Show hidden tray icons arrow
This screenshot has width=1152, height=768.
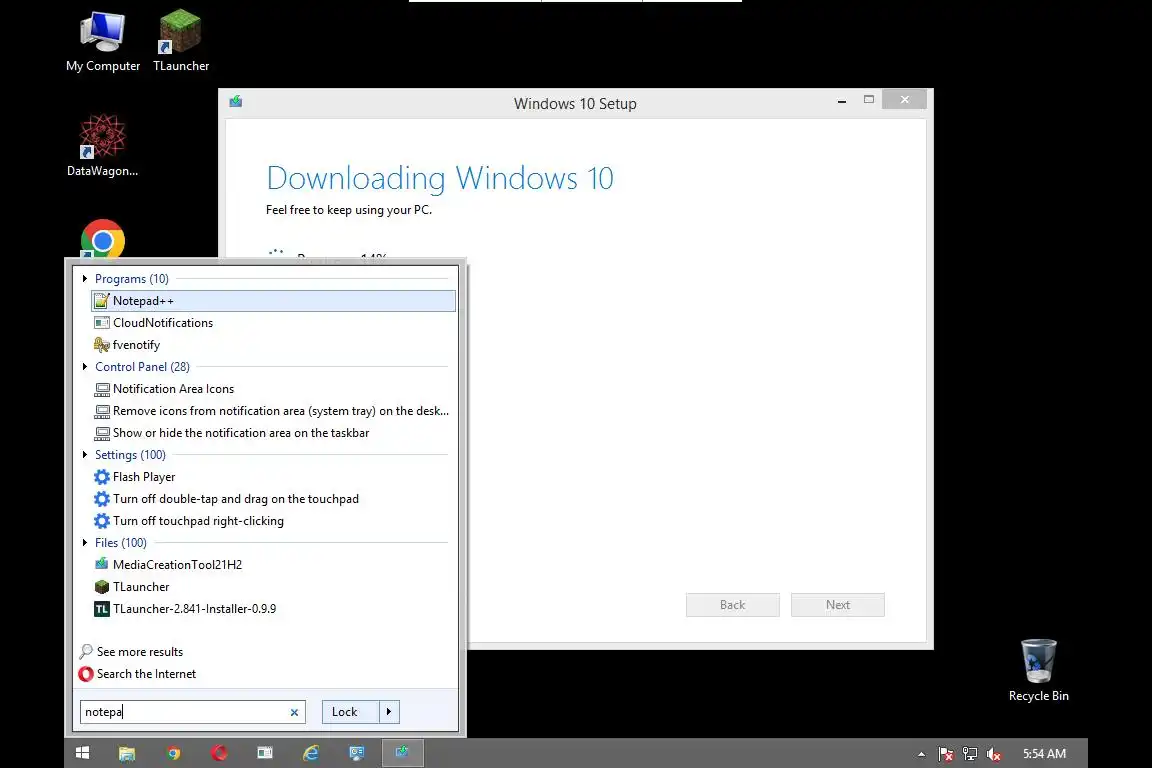921,754
